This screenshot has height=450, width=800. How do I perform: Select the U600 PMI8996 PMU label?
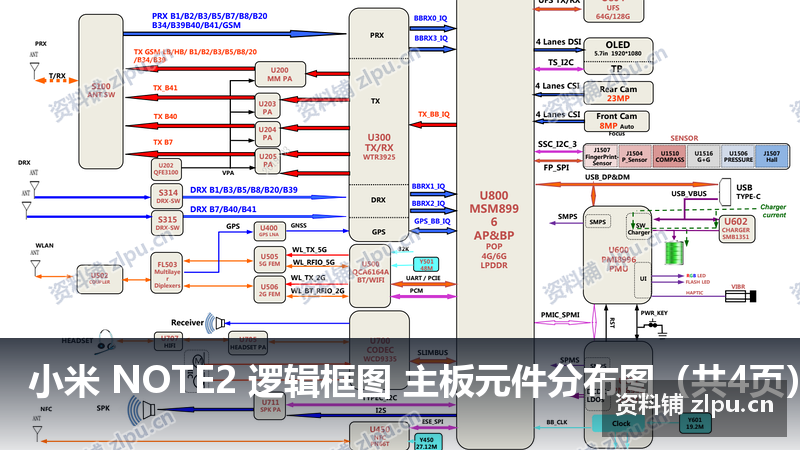(618, 259)
